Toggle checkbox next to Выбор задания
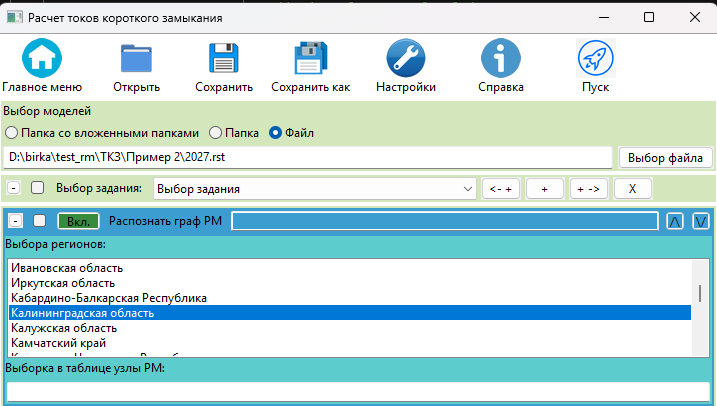This screenshot has height=406, width=717. pyautogui.click(x=38, y=187)
